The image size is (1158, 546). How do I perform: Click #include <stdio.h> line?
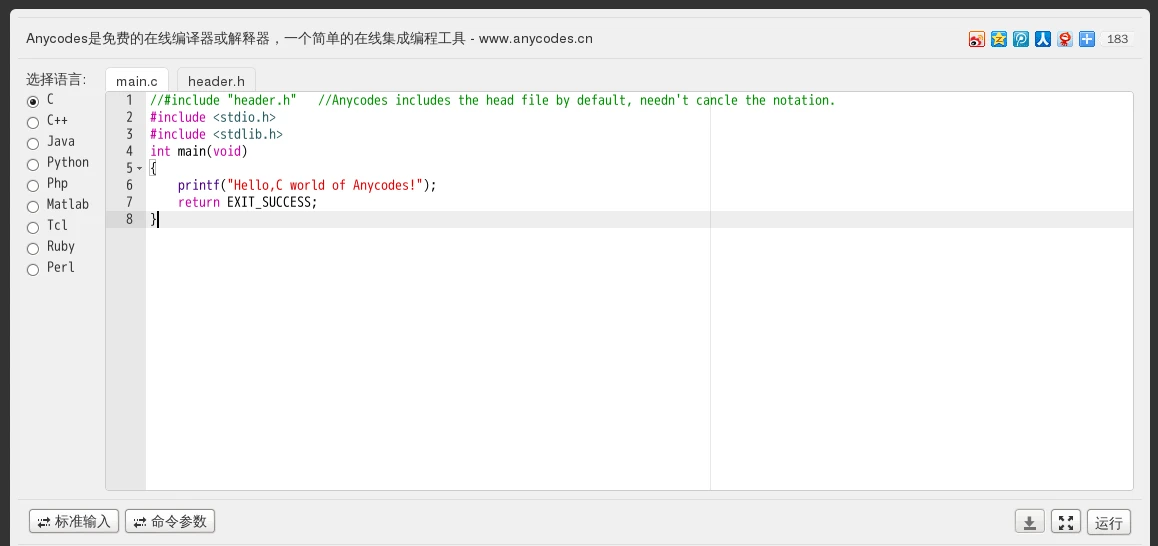(213, 117)
